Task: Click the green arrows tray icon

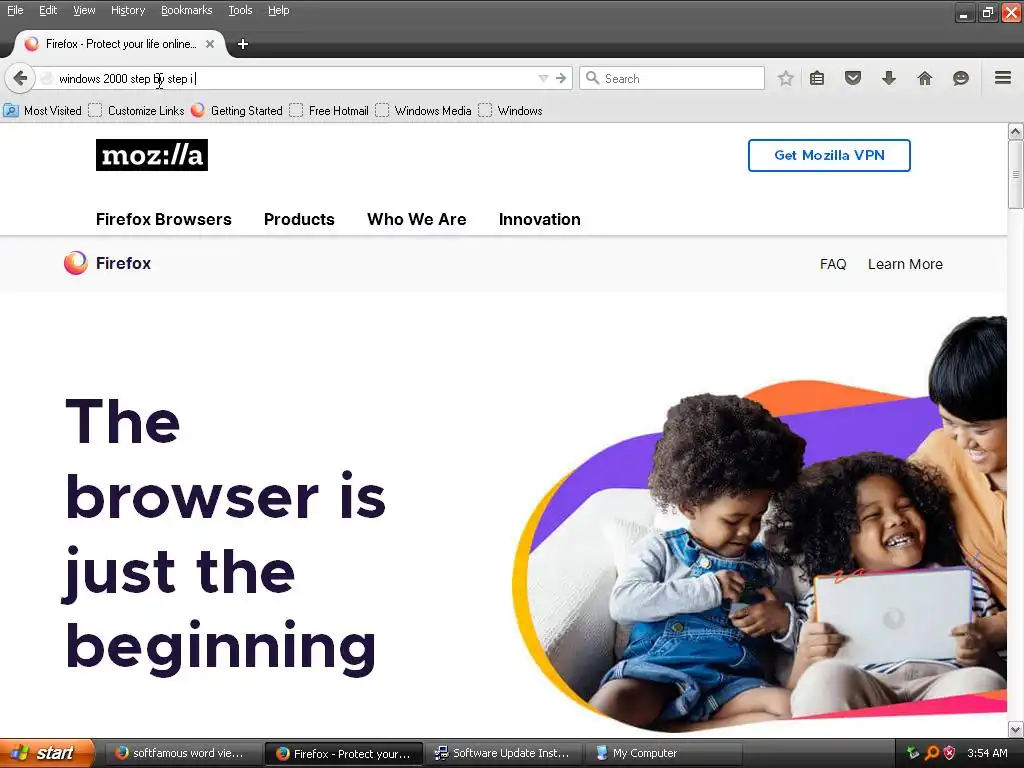Action: [x=913, y=753]
